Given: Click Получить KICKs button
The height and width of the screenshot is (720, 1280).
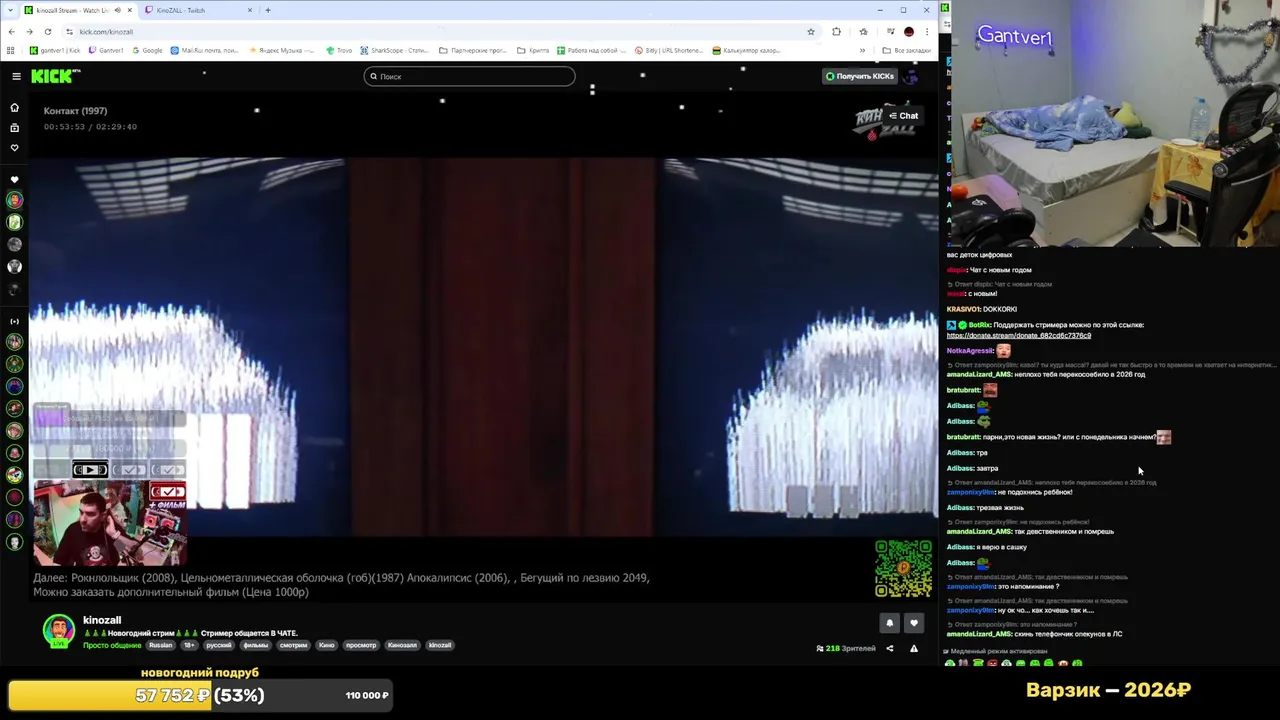Looking at the screenshot, I should pos(859,76).
